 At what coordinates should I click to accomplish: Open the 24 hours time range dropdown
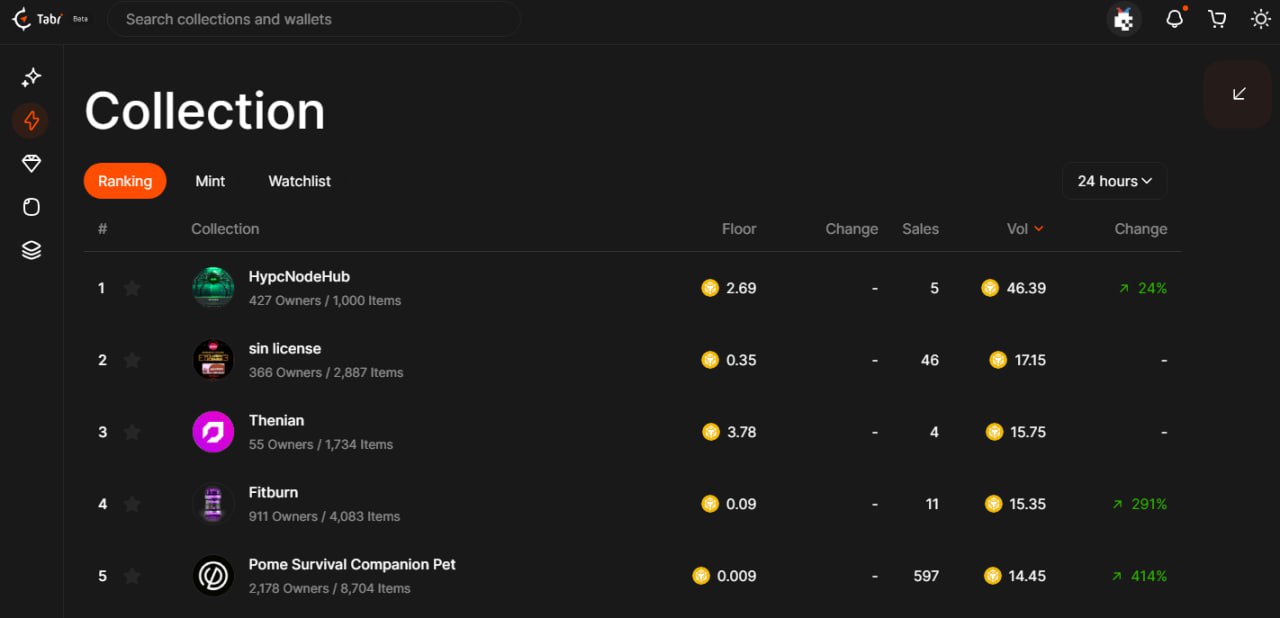point(1114,181)
